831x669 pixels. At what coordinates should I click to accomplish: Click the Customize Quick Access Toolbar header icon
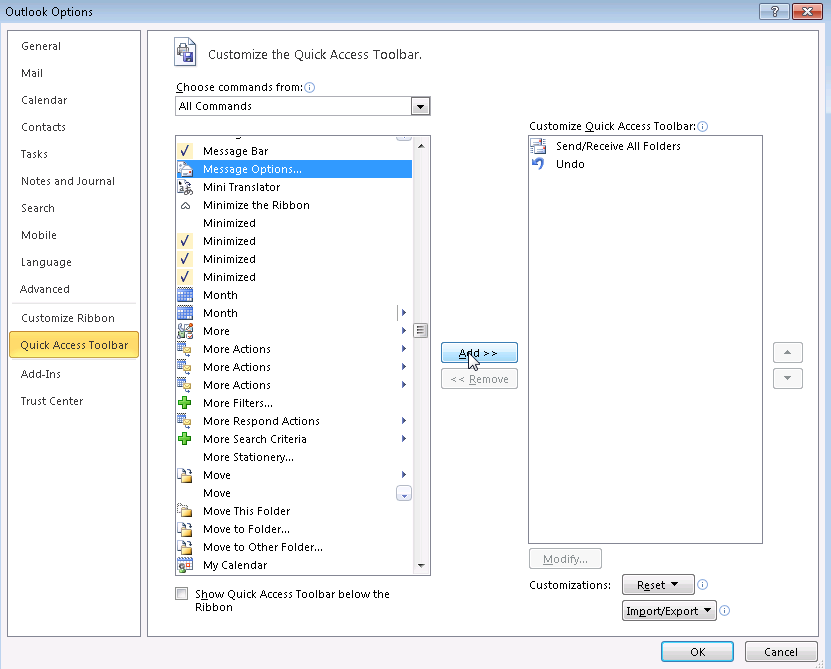[185, 52]
